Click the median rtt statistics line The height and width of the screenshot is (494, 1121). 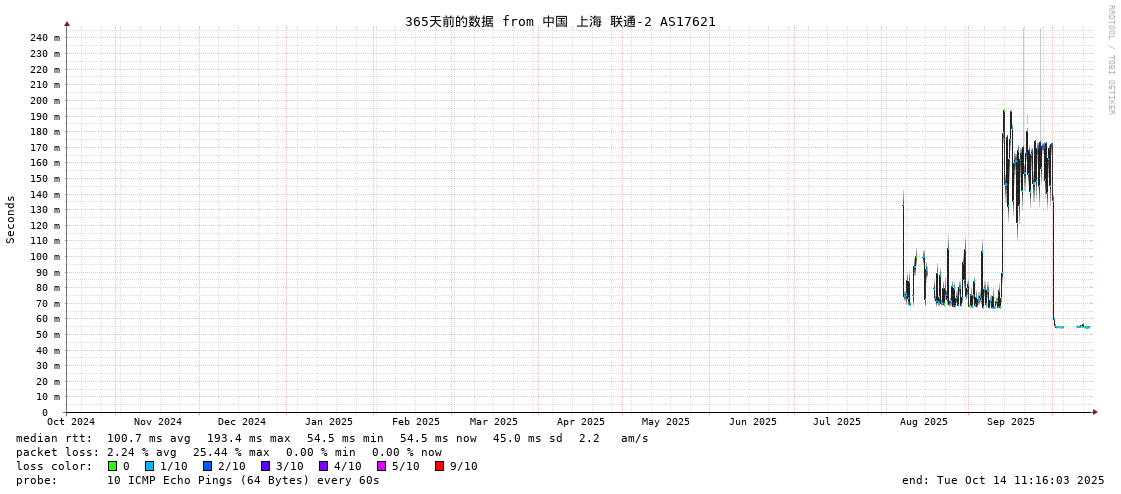coord(331,438)
